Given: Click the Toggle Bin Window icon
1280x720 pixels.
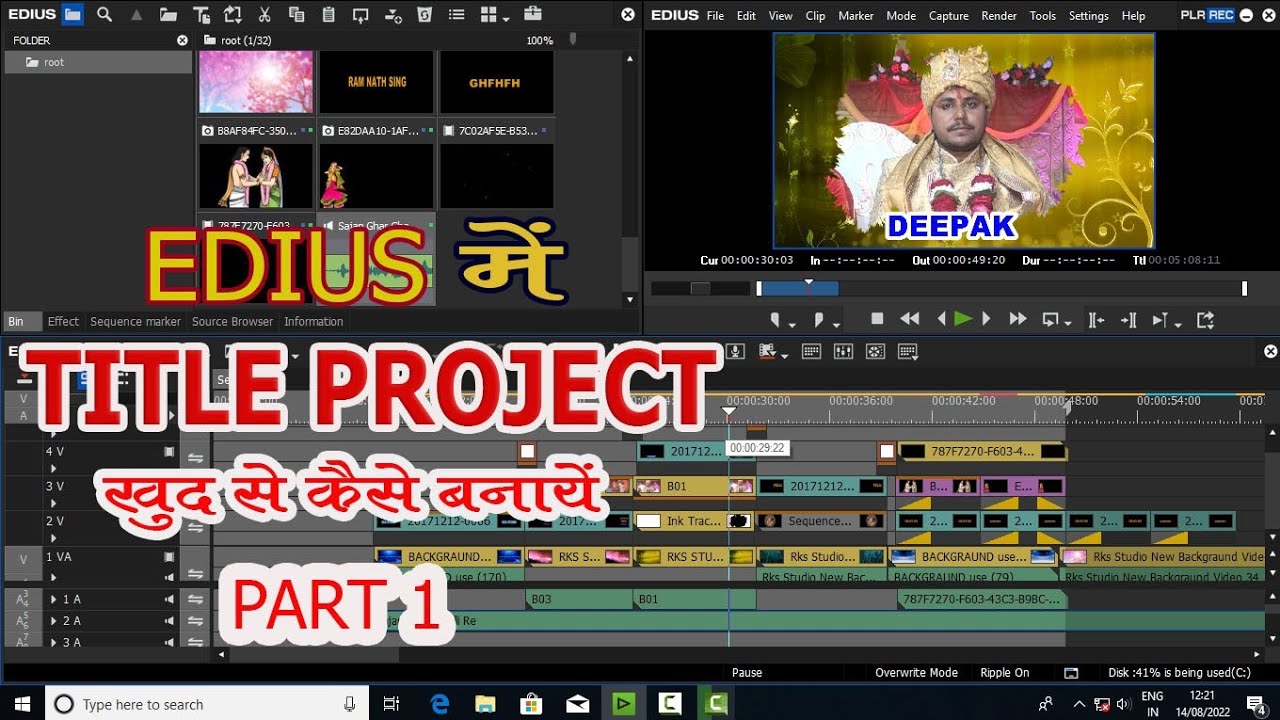Looking at the screenshot, I should (x=811, y=351).
